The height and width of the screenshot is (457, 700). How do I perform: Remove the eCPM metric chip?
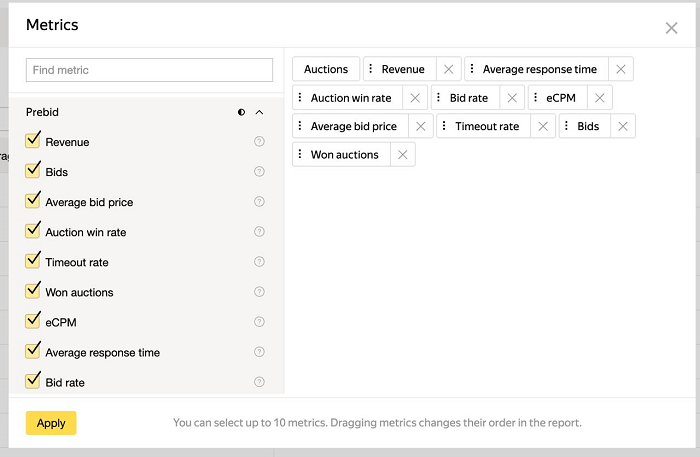(x=599, y=98)
